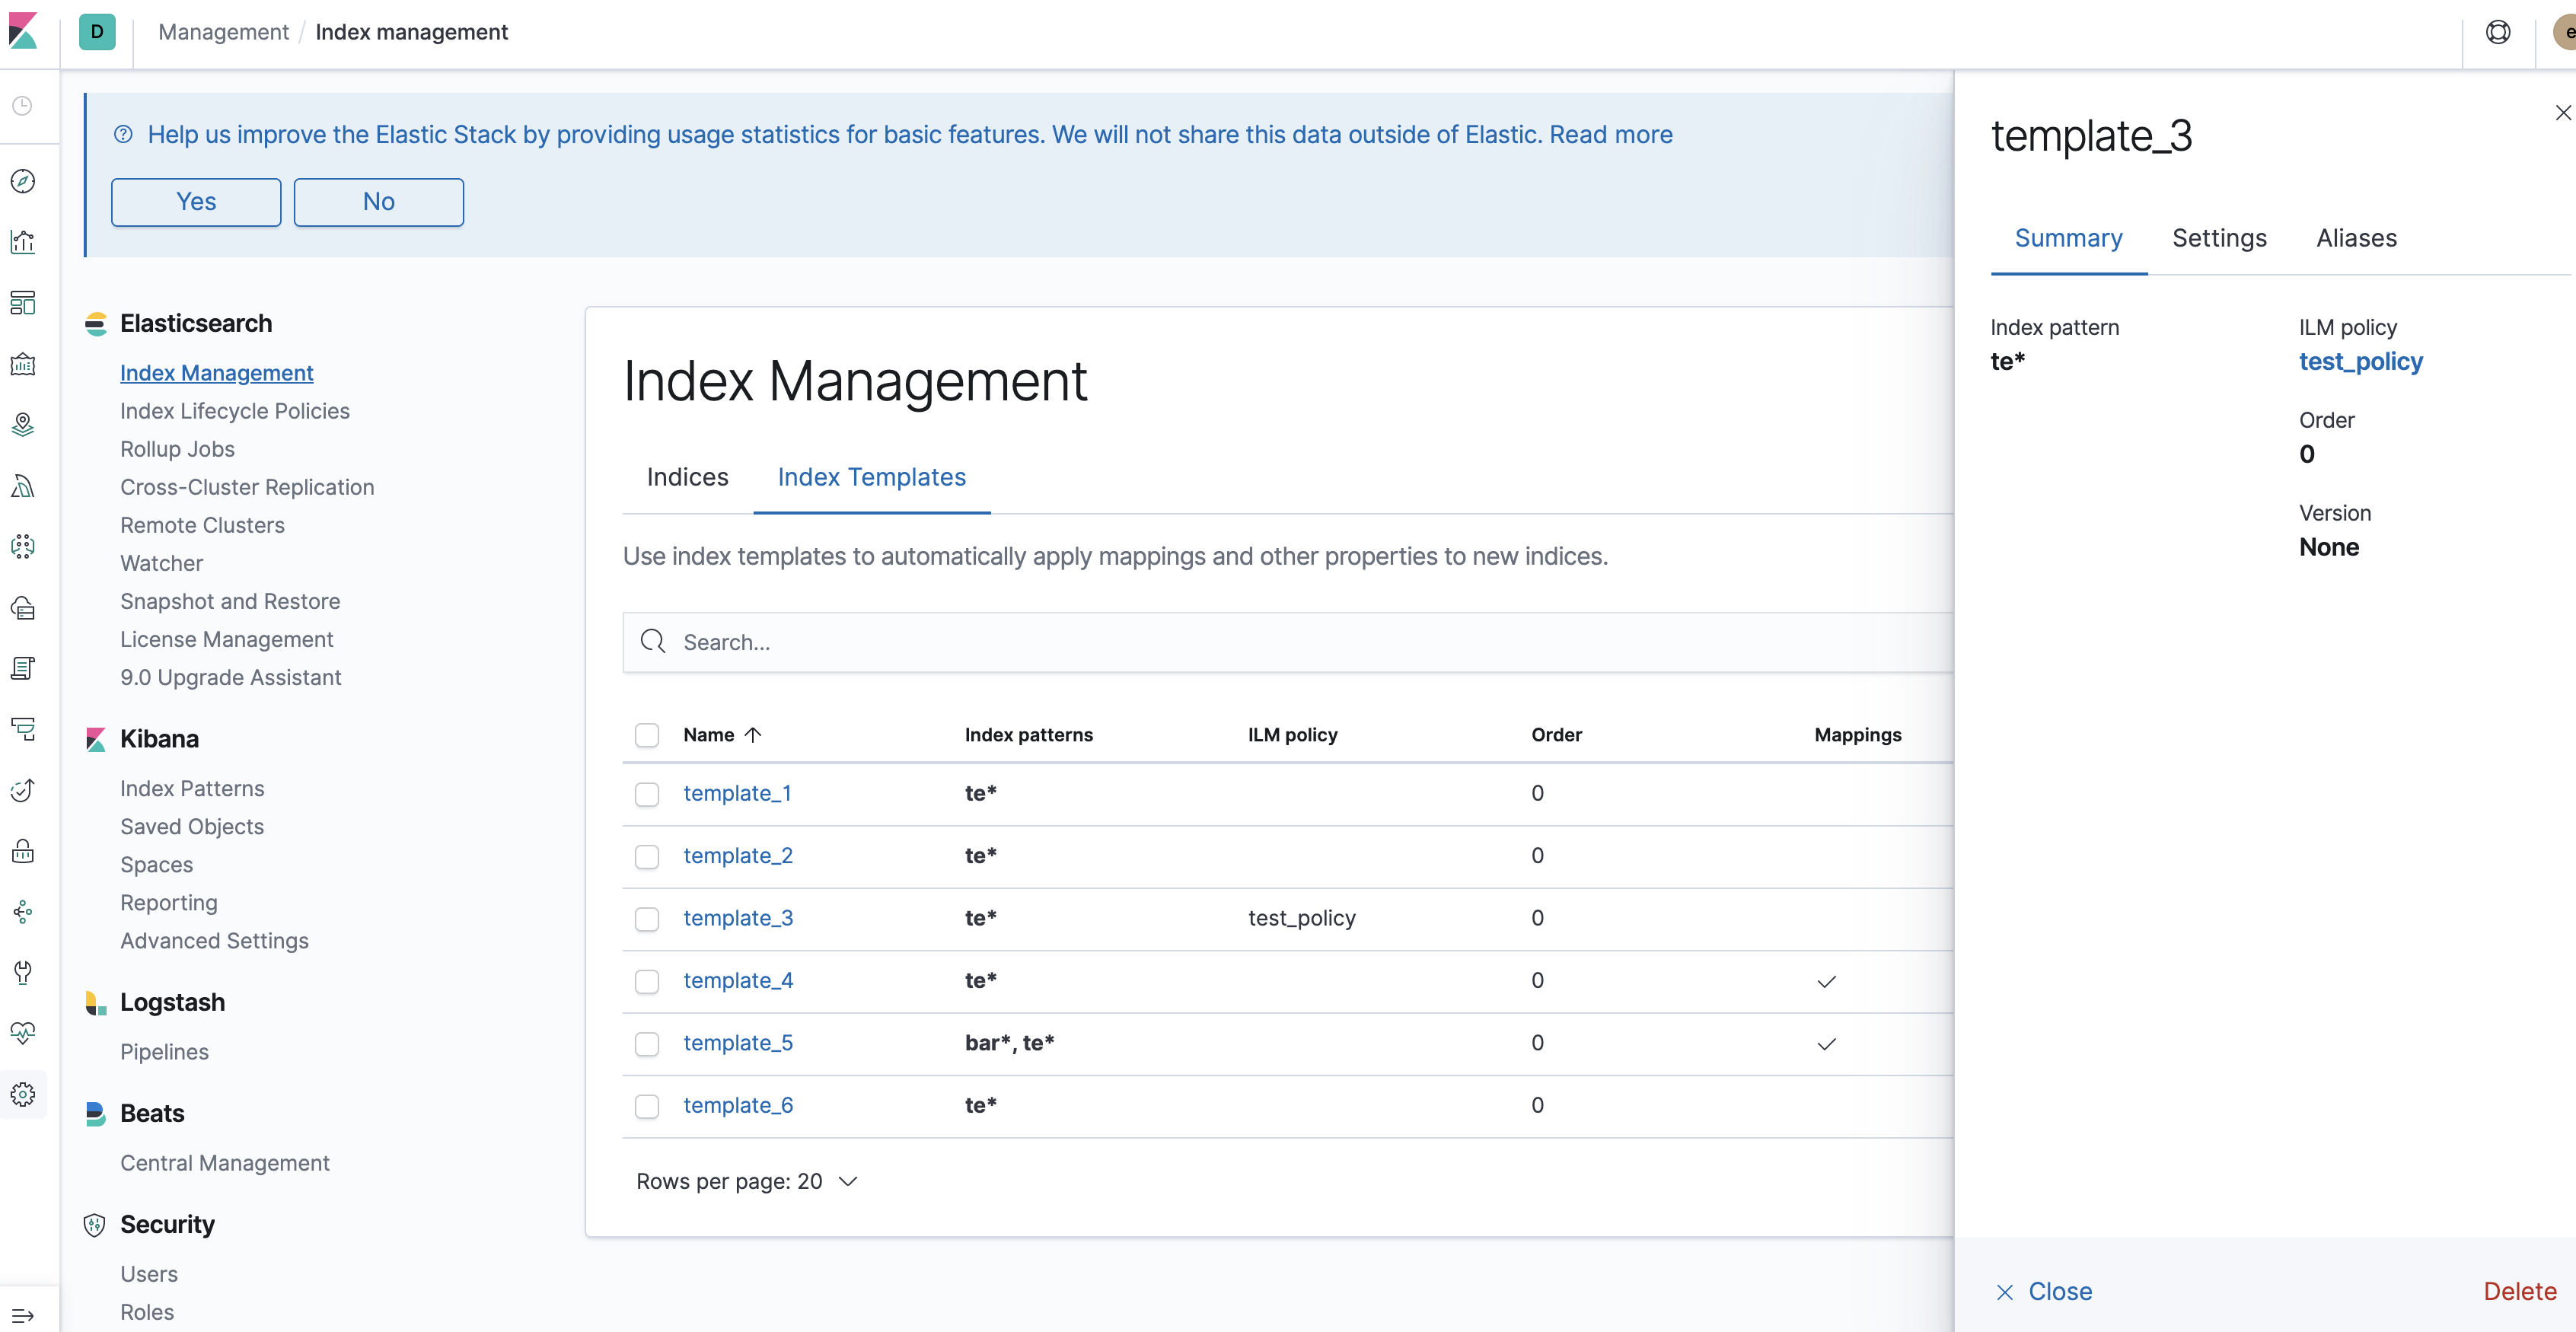Open Dev Tools wrench icon in sidebar
This screenshot has width=2576, height=1332.
click(23, 972)
